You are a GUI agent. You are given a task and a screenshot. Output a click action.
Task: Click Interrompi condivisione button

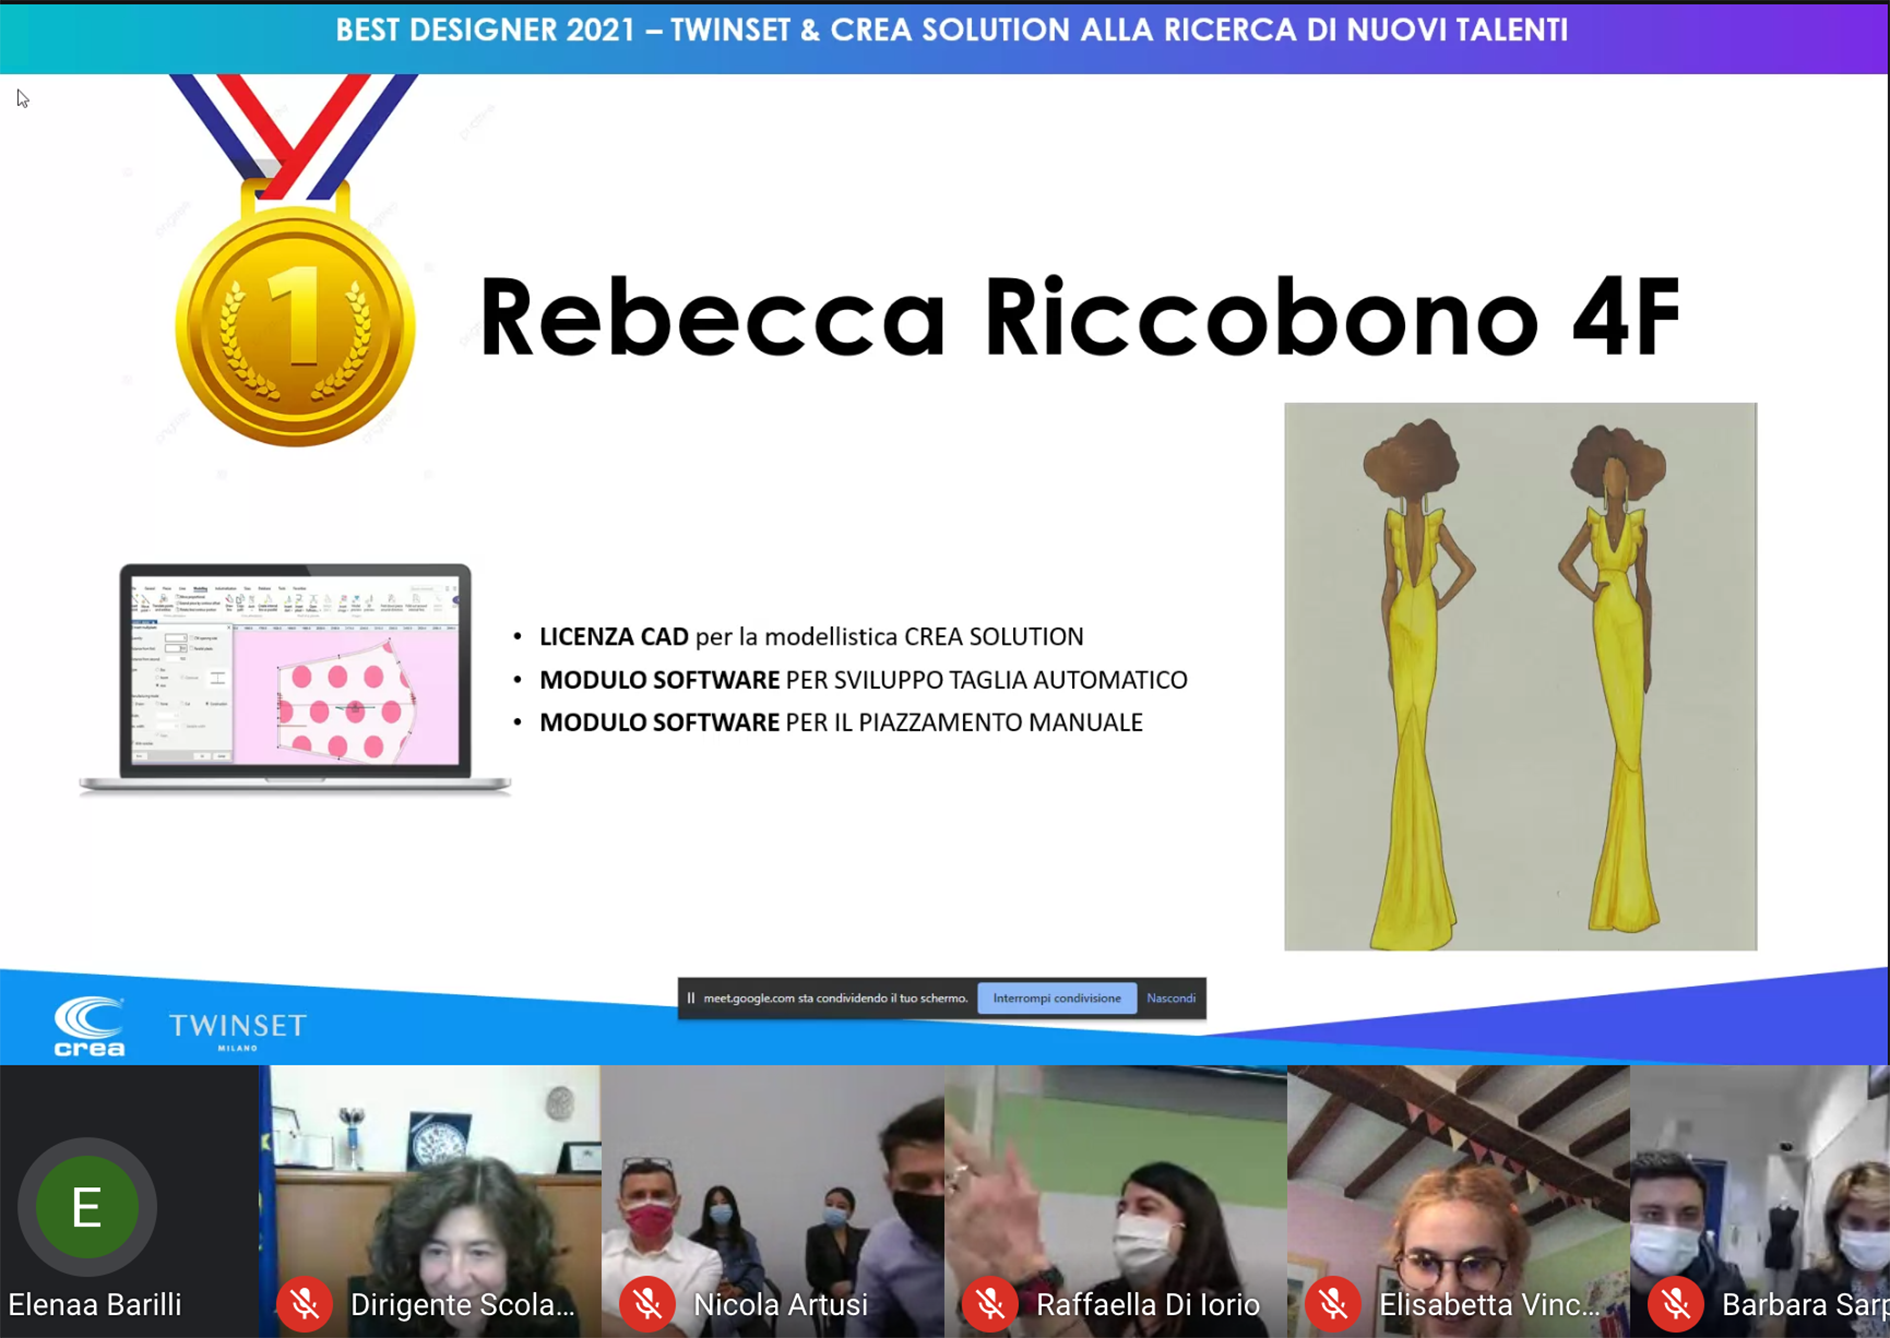1057,998
